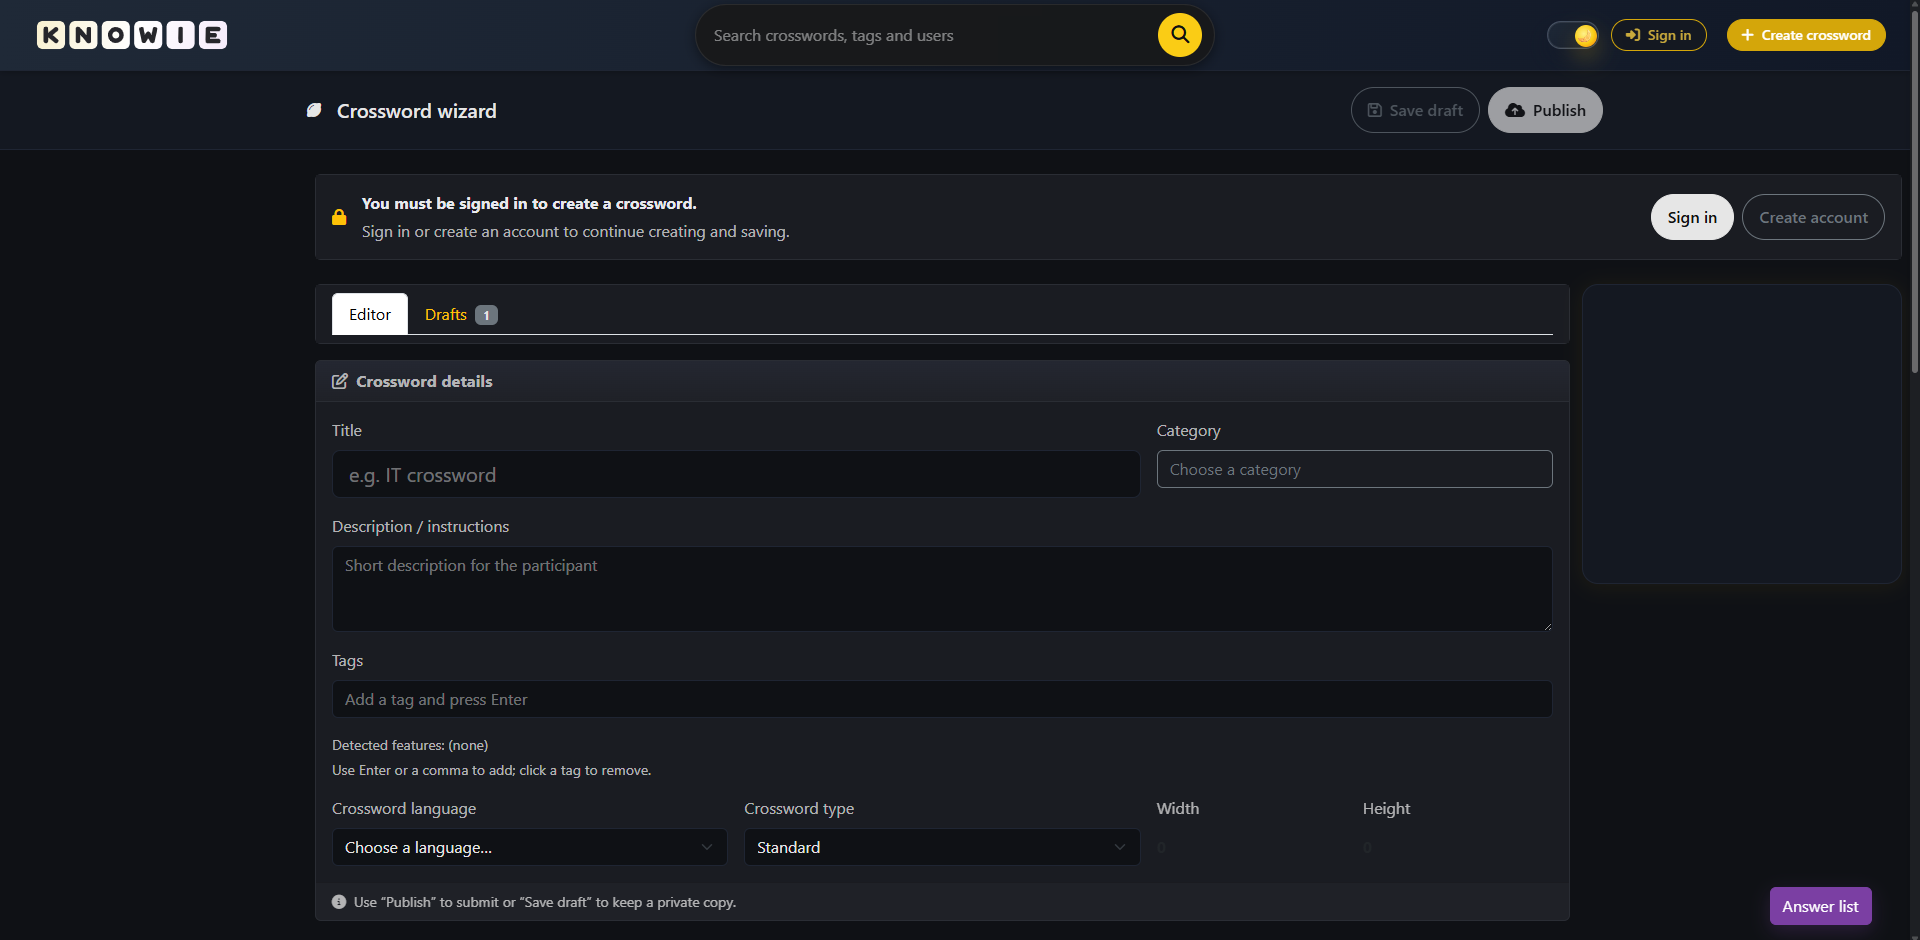Click the cloud upload icon on Publish
The width and height of the screenshot is (1920, 940).
(x=1515, y=110)
